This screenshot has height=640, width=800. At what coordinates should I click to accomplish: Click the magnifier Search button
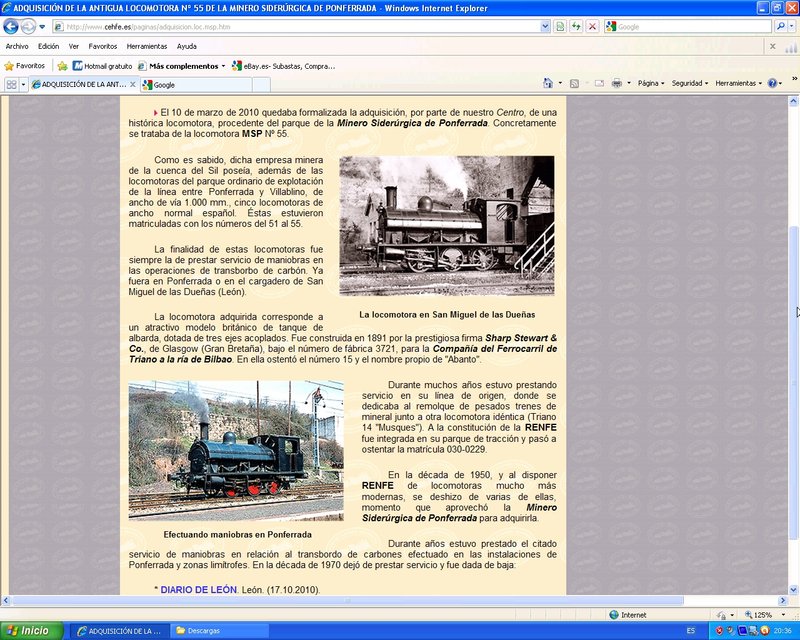[780, 26]
